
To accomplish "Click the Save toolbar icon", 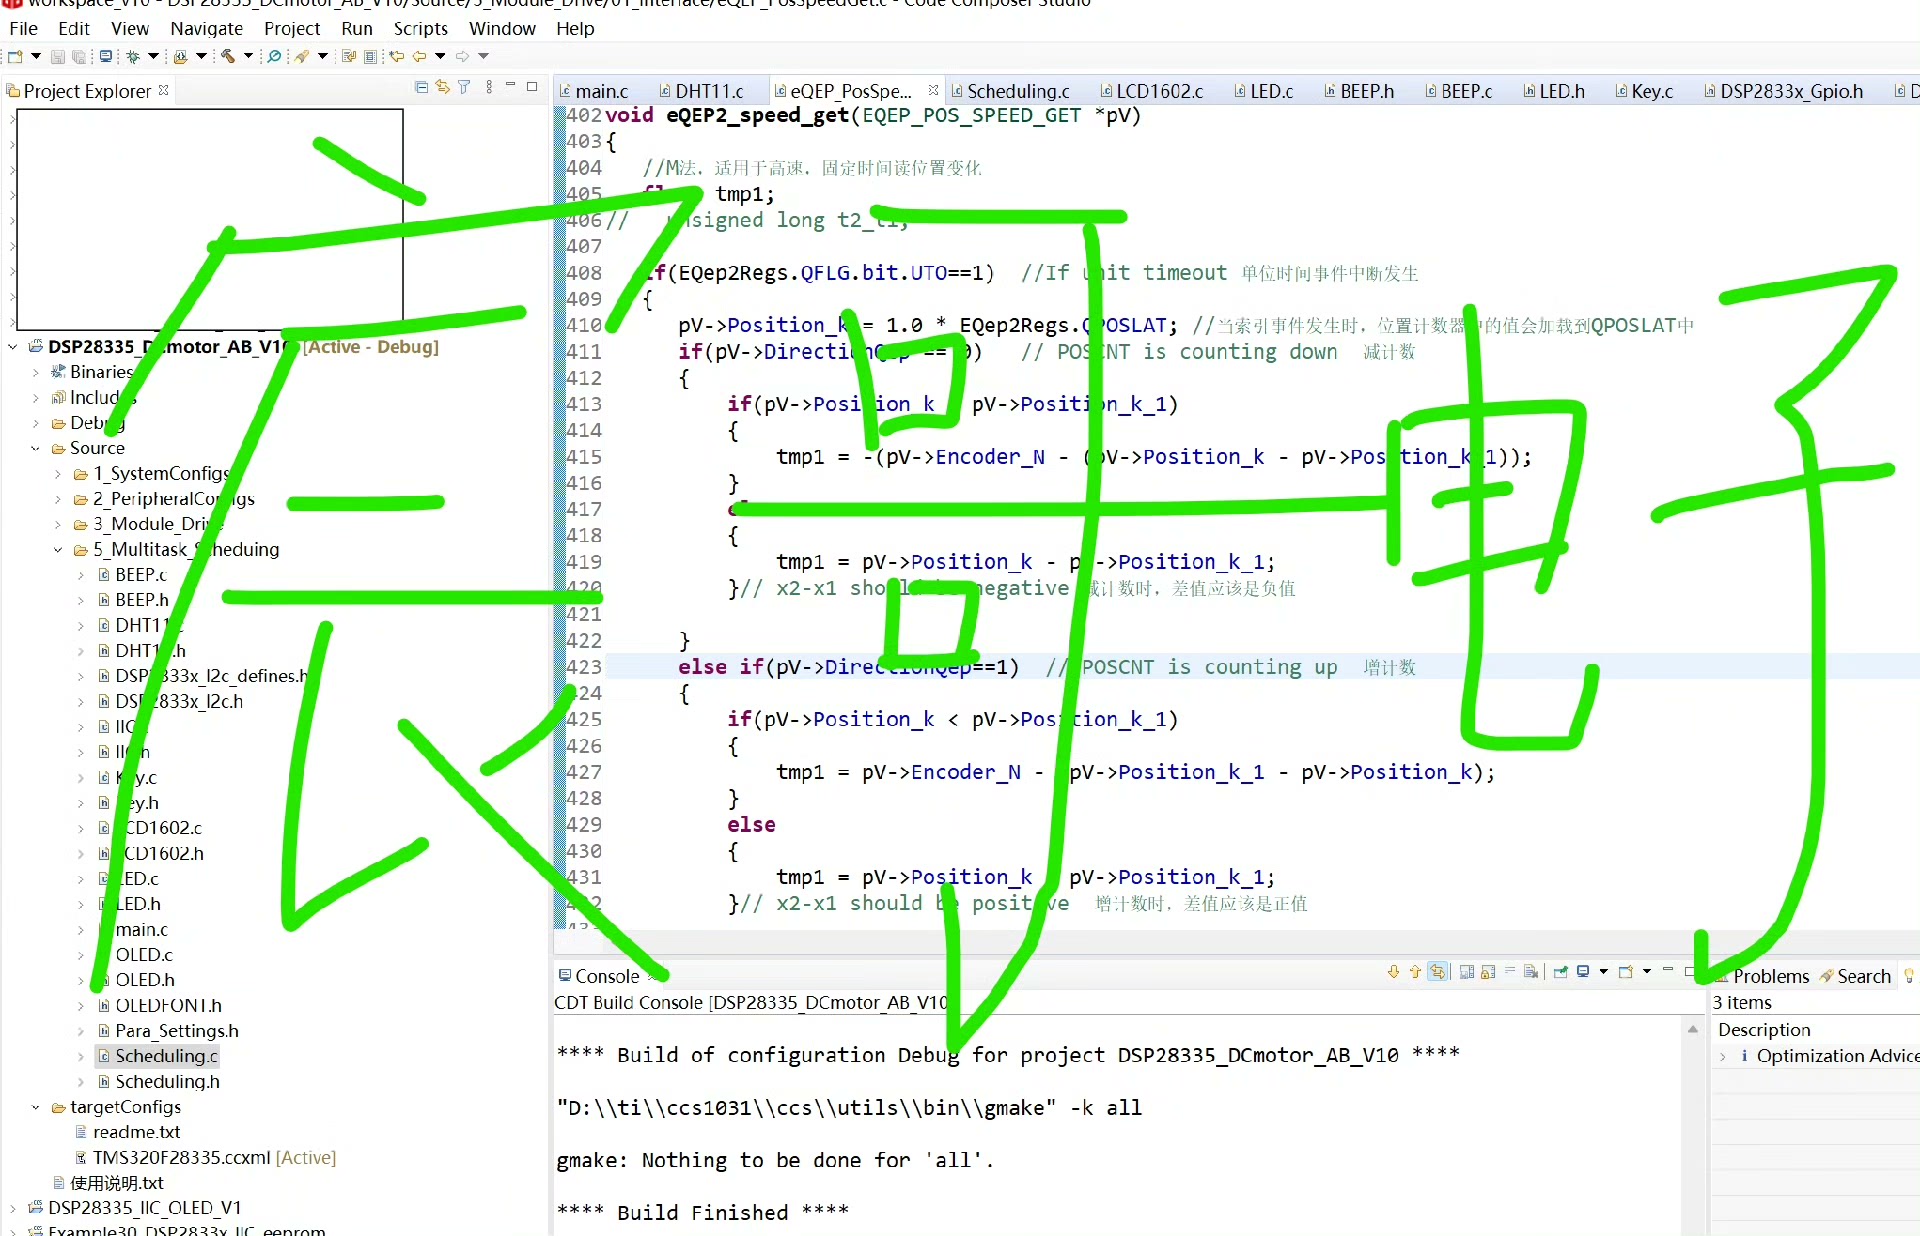I will (x=58, y=57).
